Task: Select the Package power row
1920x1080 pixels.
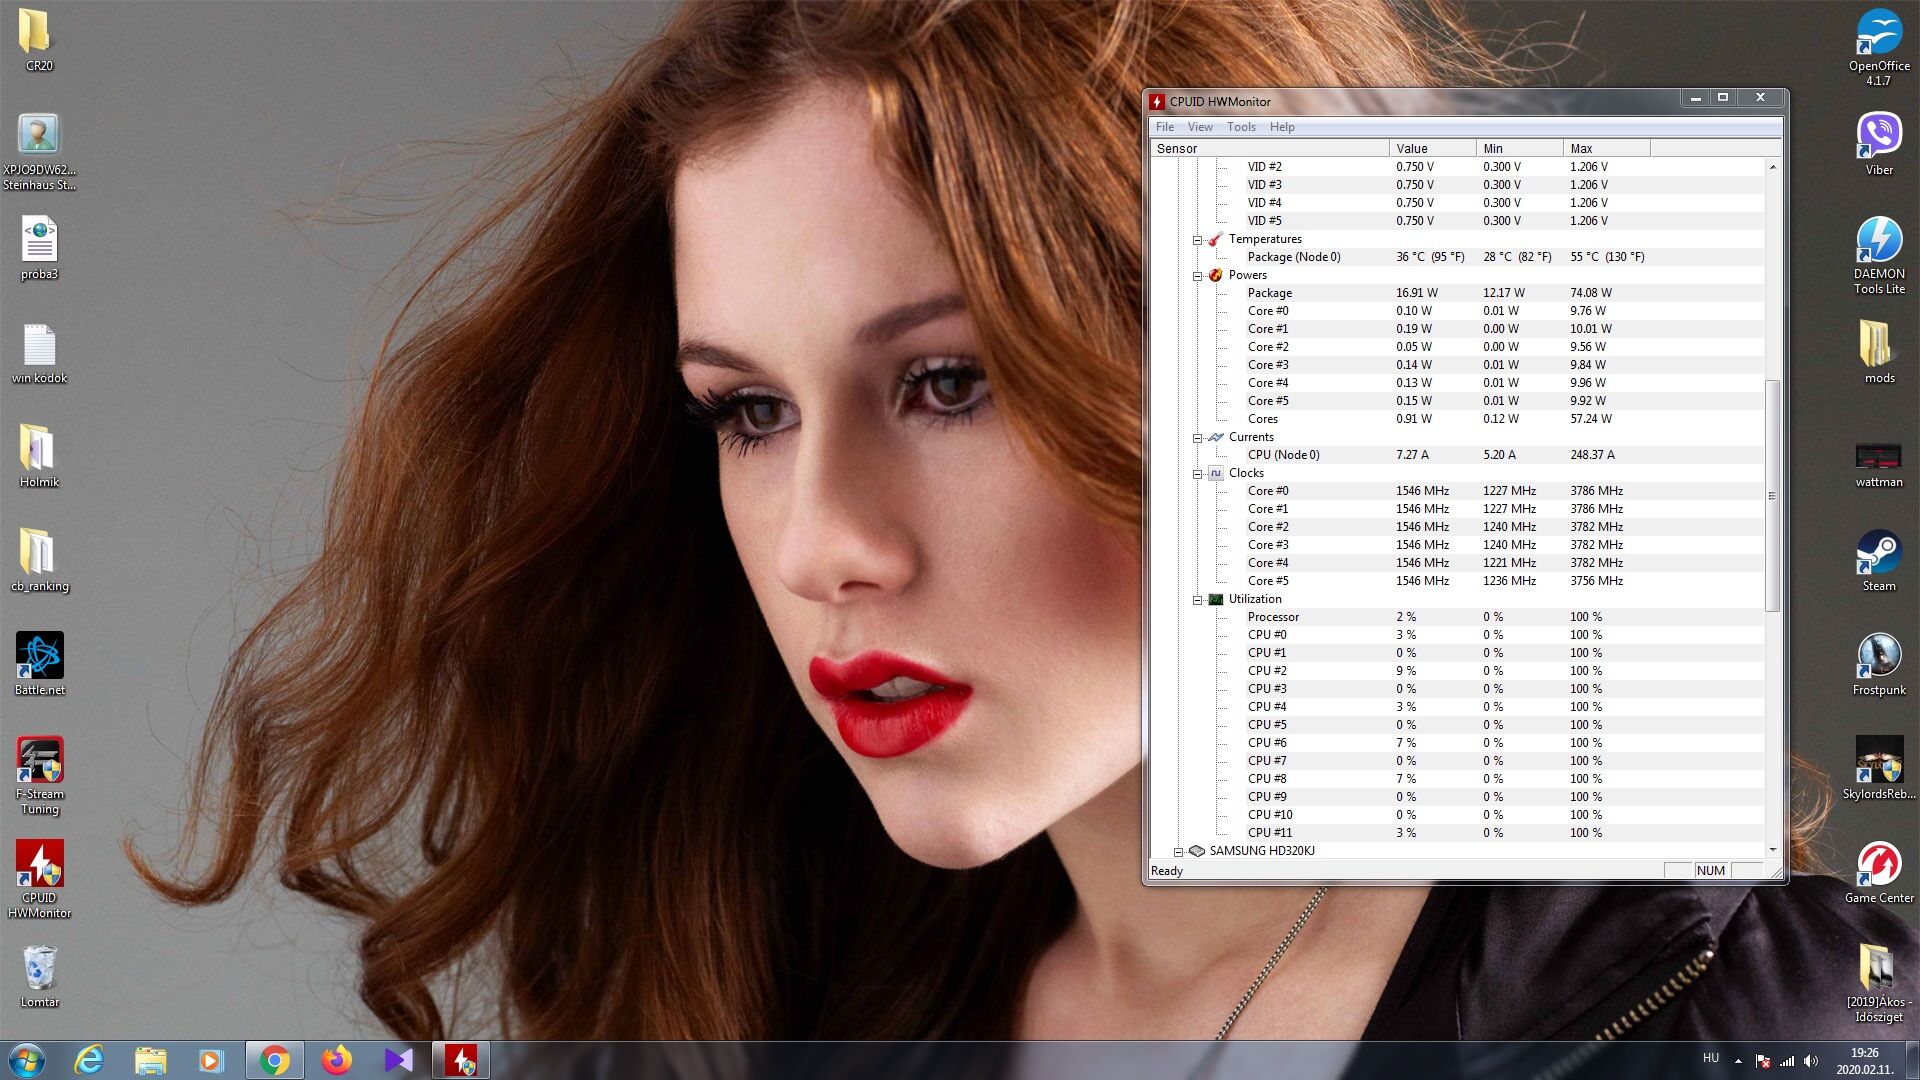Action: click(1457, 293)
